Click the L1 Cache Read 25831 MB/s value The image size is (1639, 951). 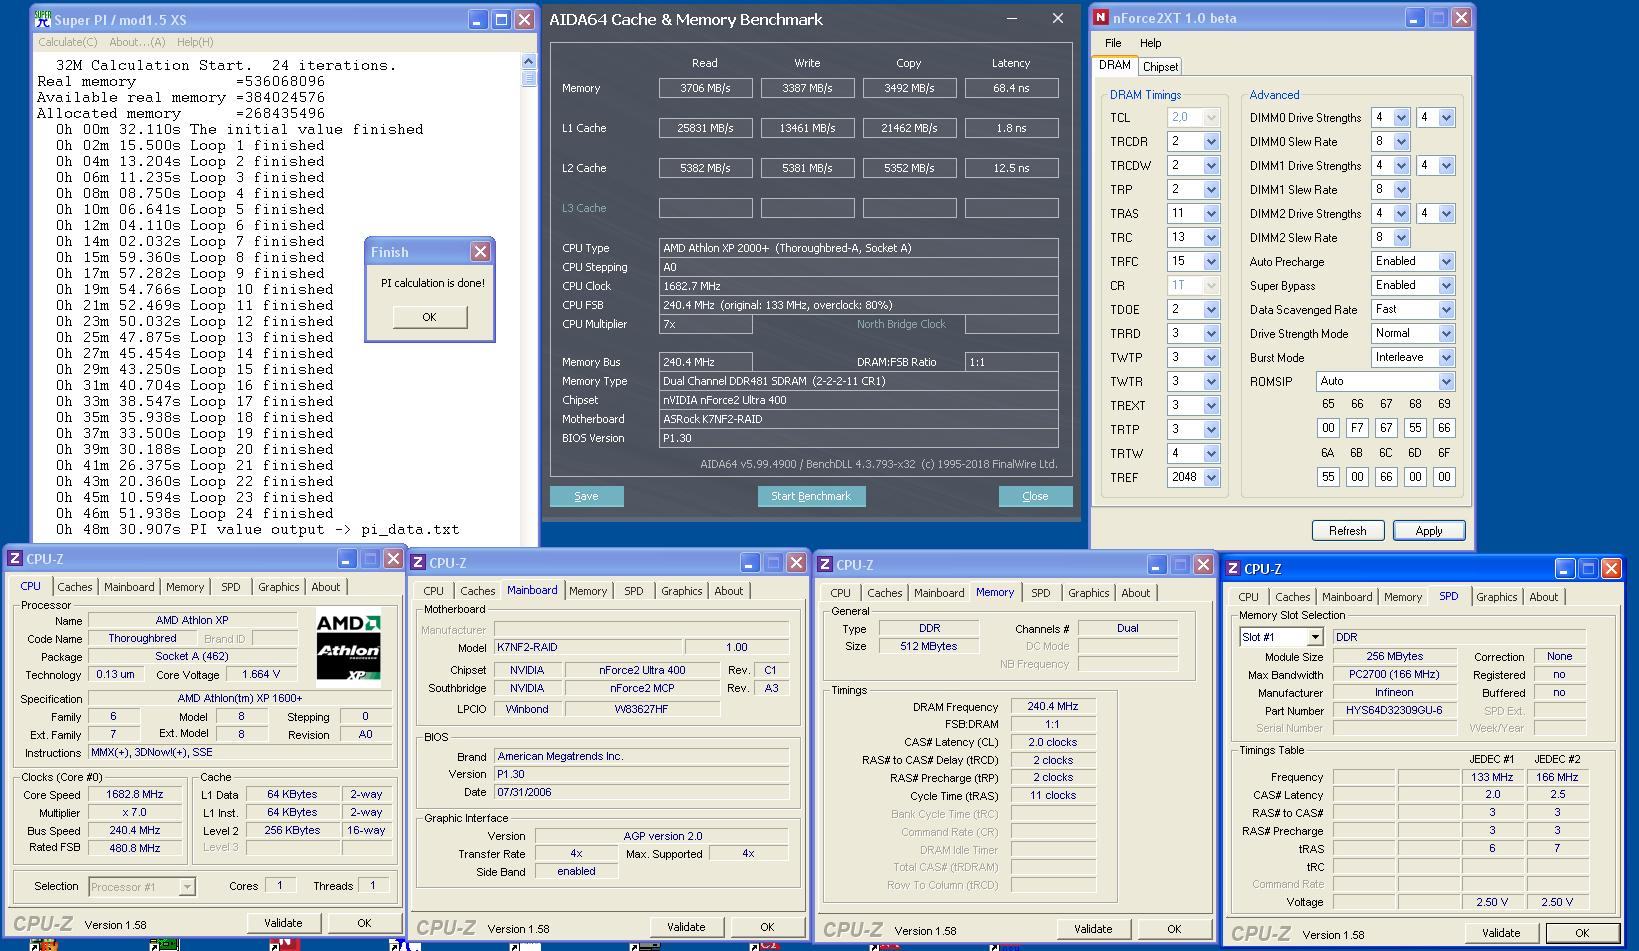[x=705, y=128]
